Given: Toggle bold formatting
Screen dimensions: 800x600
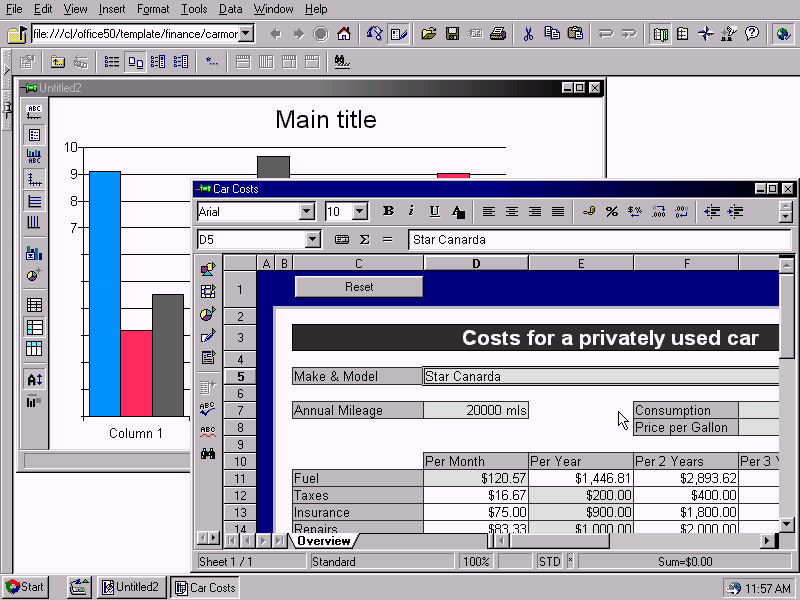Looking at the screenshot, I should [x=388, y=211].
